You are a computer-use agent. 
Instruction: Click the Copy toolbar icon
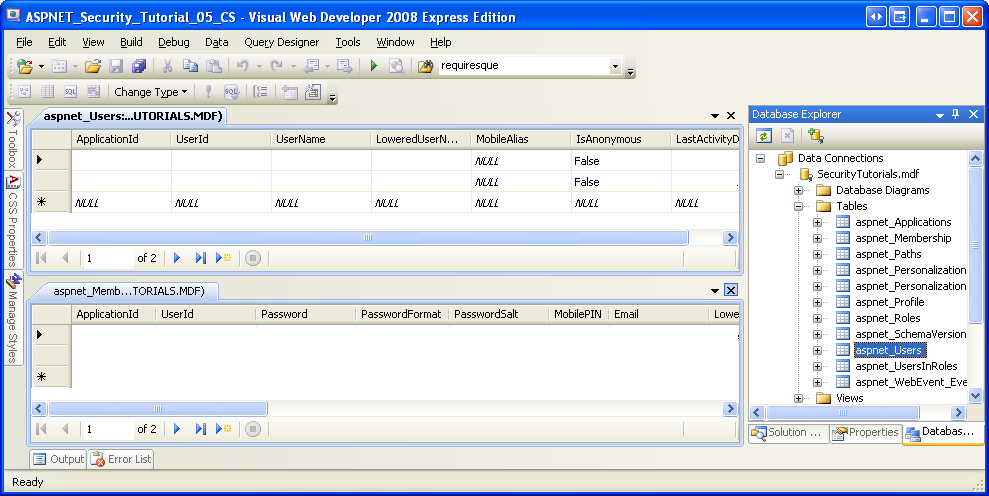click(x=190, y=66)
